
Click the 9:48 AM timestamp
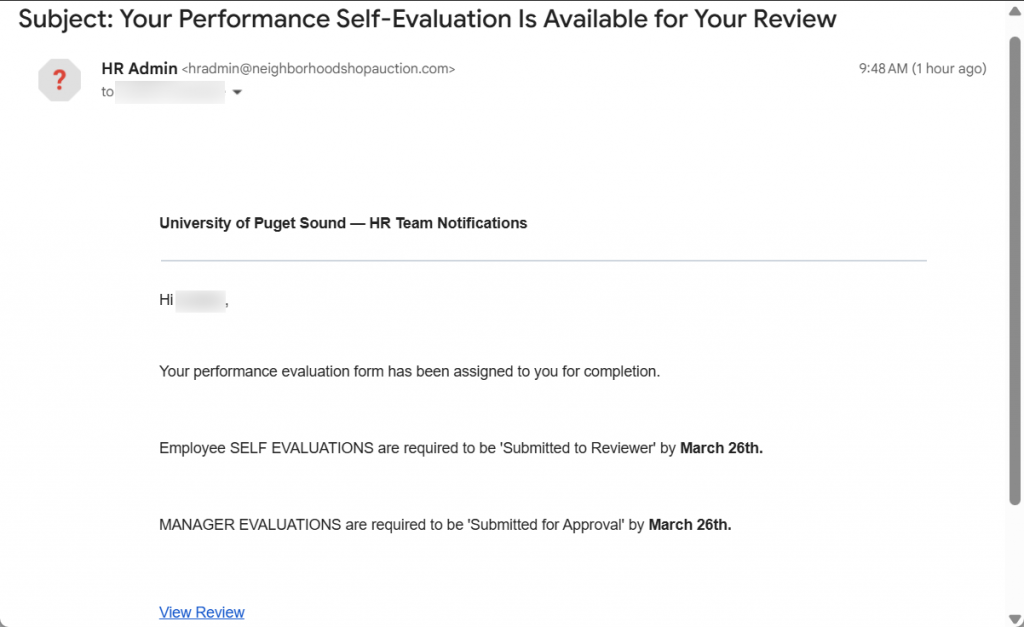[884, 69]
